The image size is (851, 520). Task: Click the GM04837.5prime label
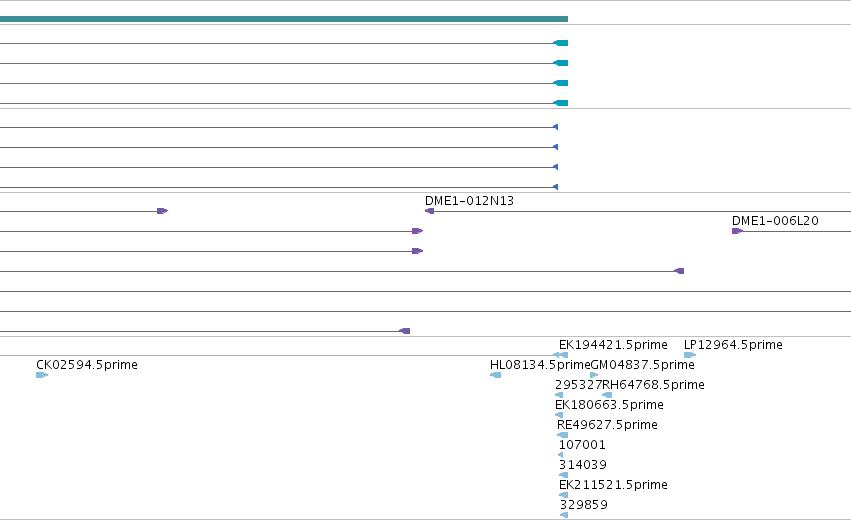tap(643, 365)
